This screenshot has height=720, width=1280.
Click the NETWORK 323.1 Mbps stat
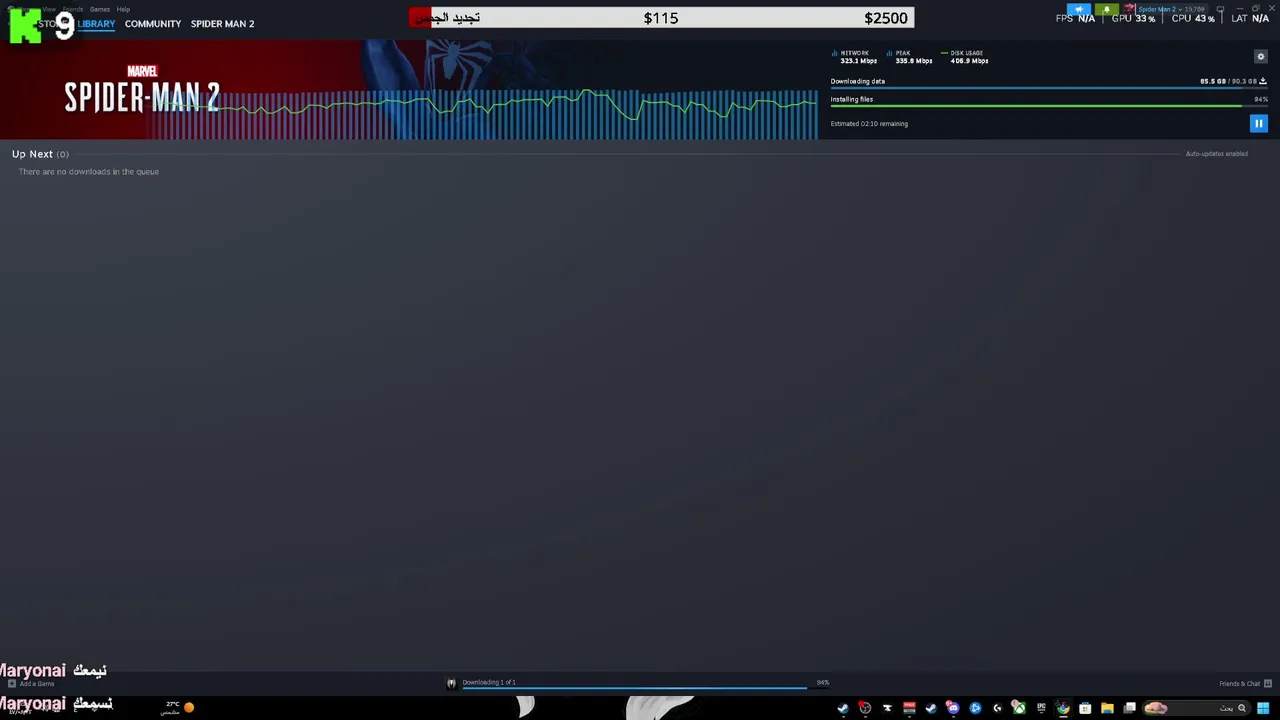pos(856,57)
